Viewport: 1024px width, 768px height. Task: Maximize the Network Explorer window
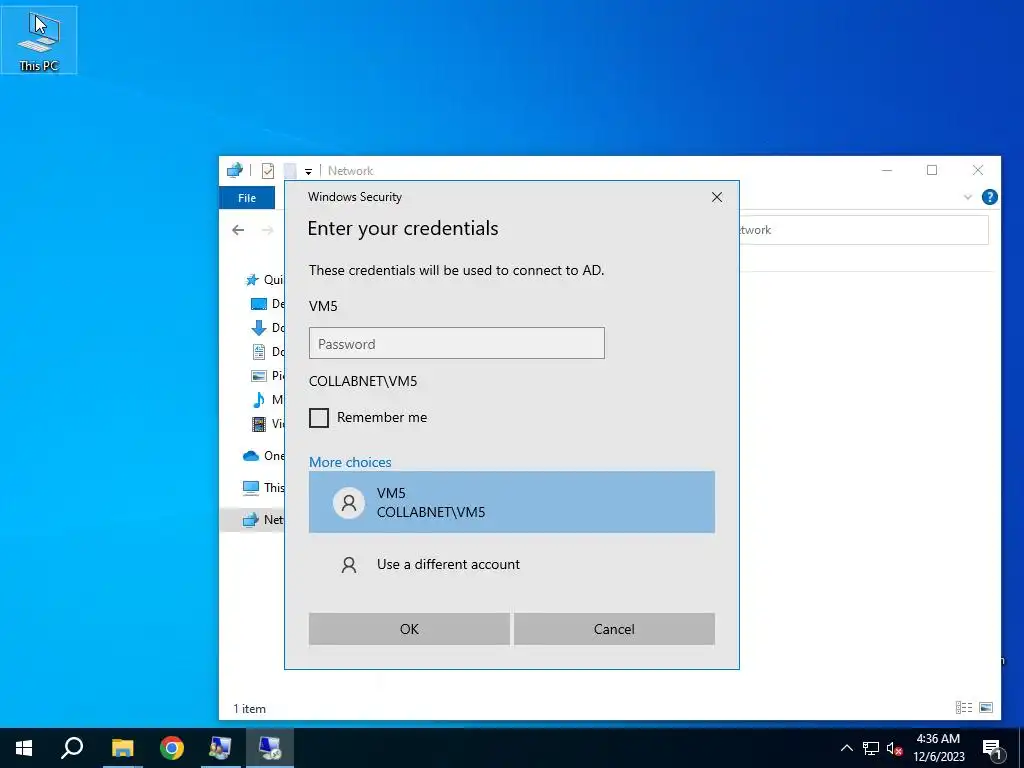932,170
